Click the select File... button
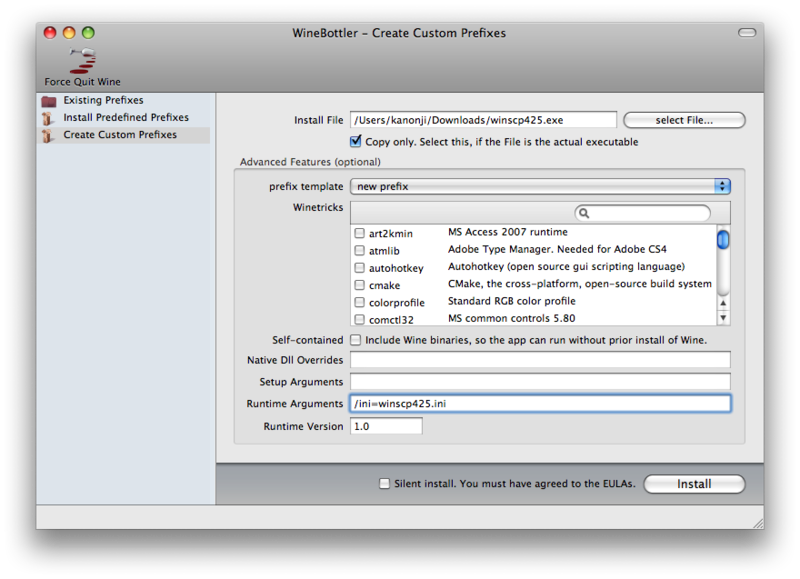Screen dimensions: 800x579 point(684,120)
